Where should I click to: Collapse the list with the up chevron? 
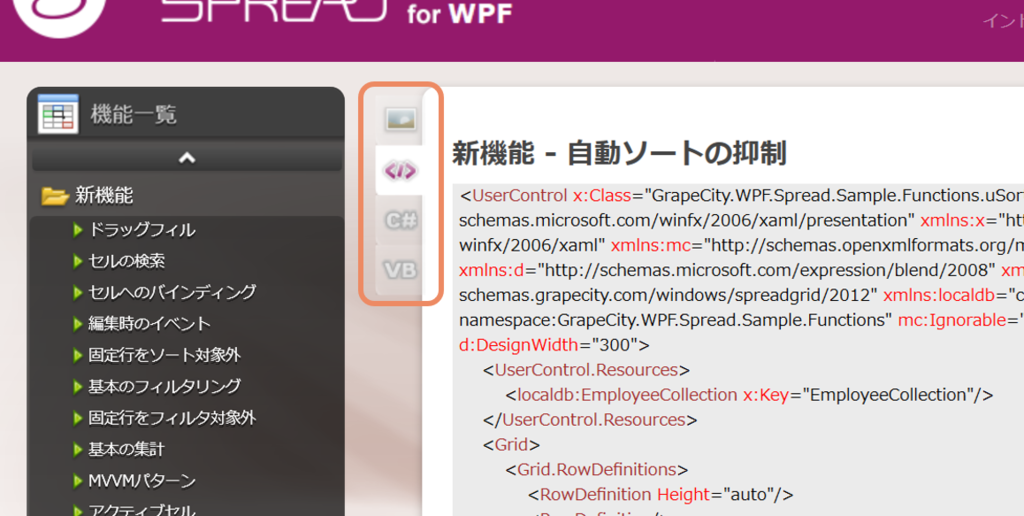(x=187, y=157)
